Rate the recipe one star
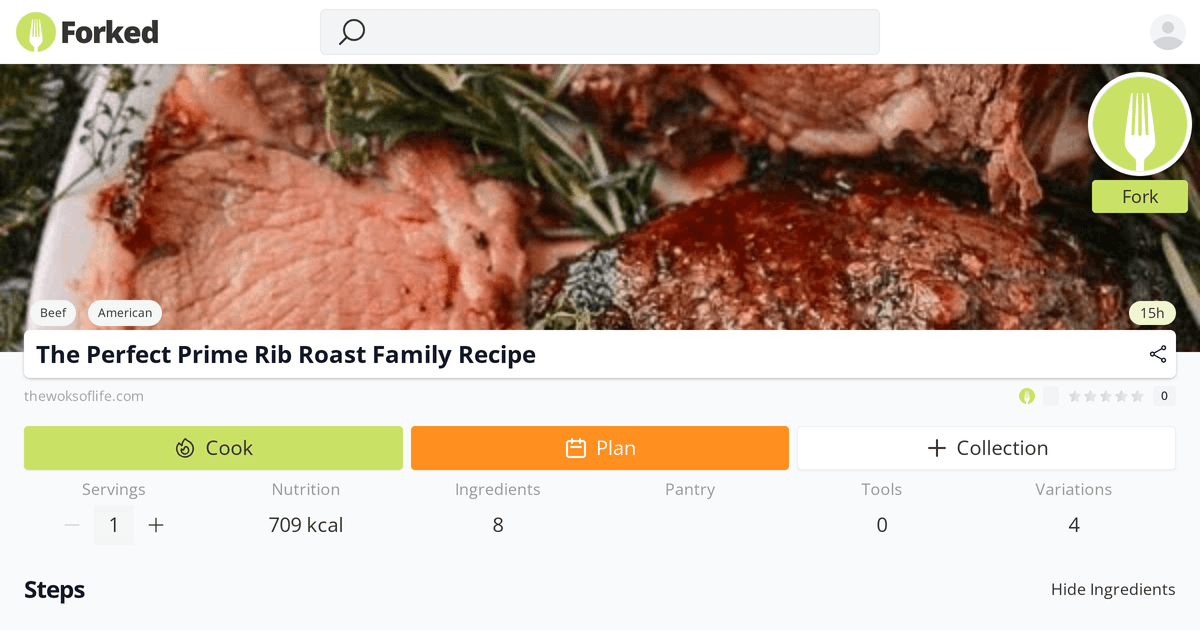Screen dimensions: 1200x630 pos(1075,396)
